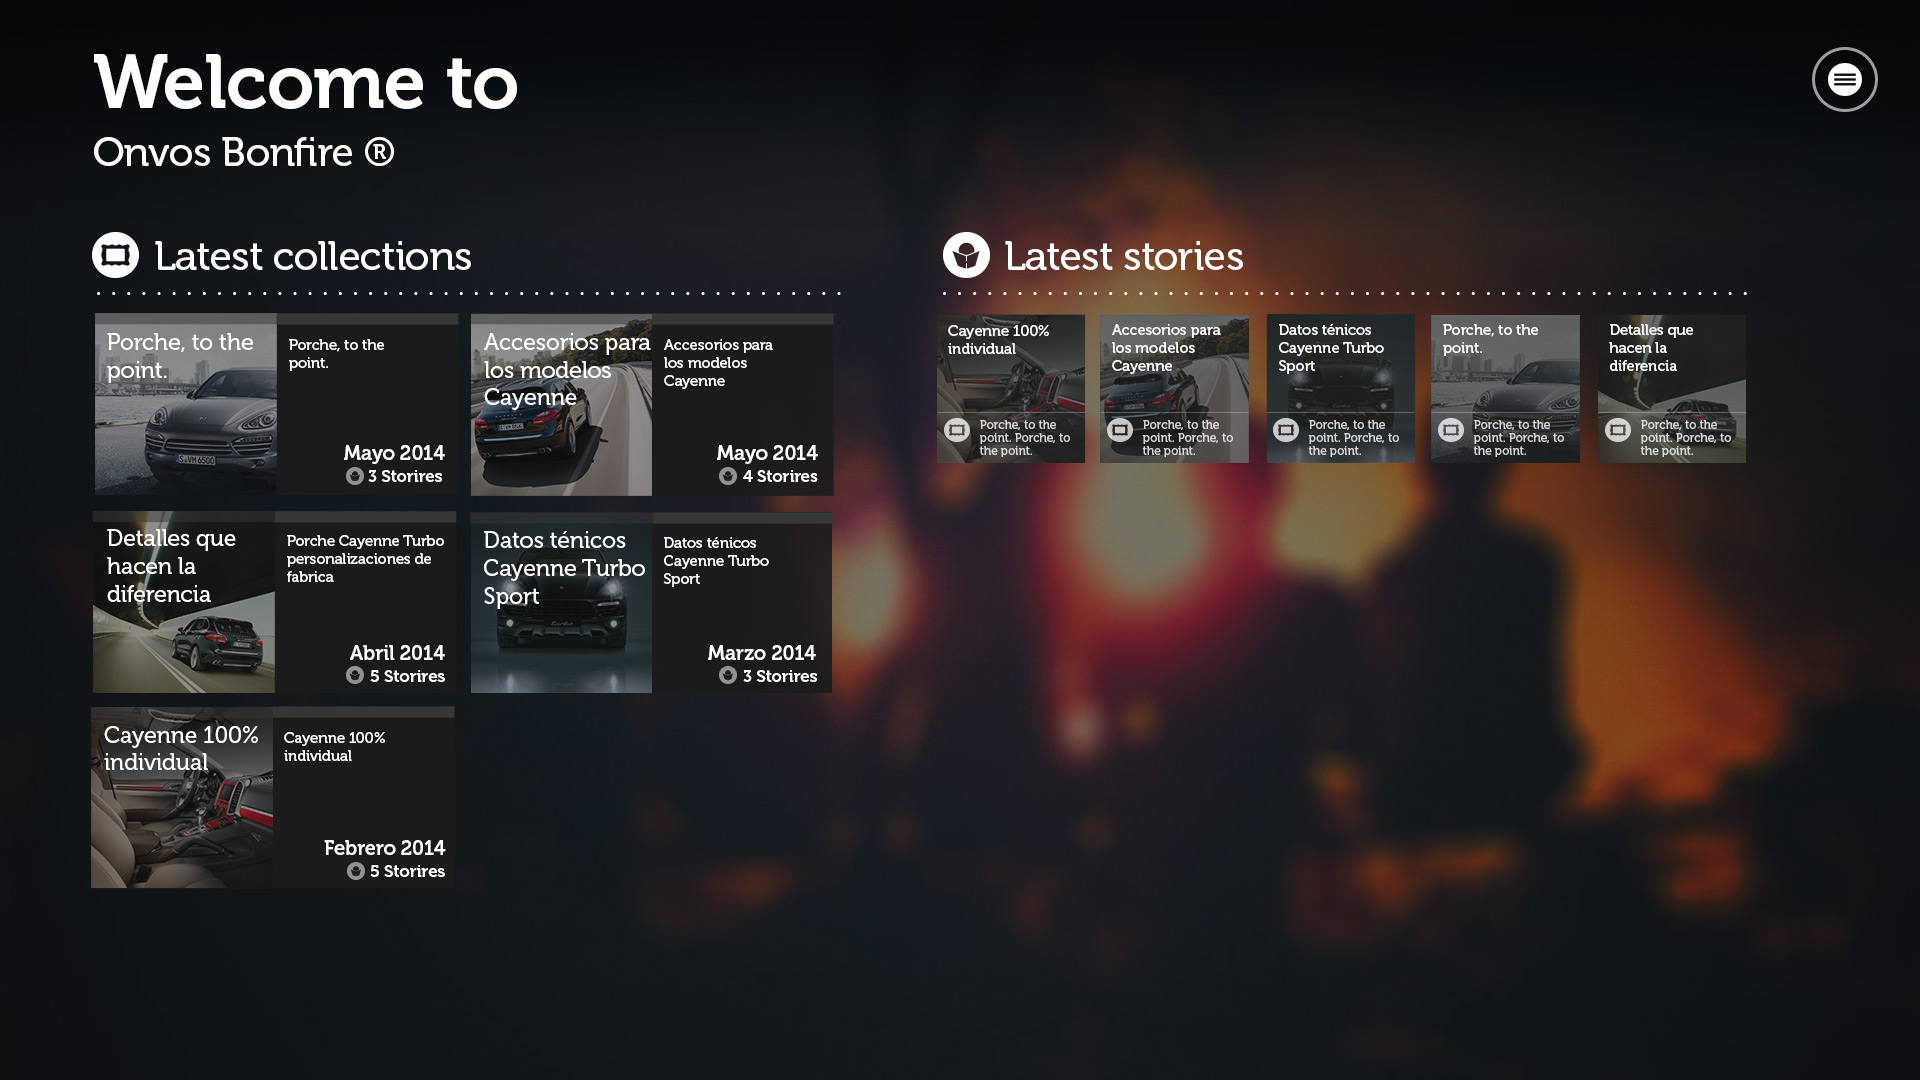This screenshot has height=1080, width=1920.
Task: Click '5 Storires' on Detalles collection card
Action: [407, 676]
